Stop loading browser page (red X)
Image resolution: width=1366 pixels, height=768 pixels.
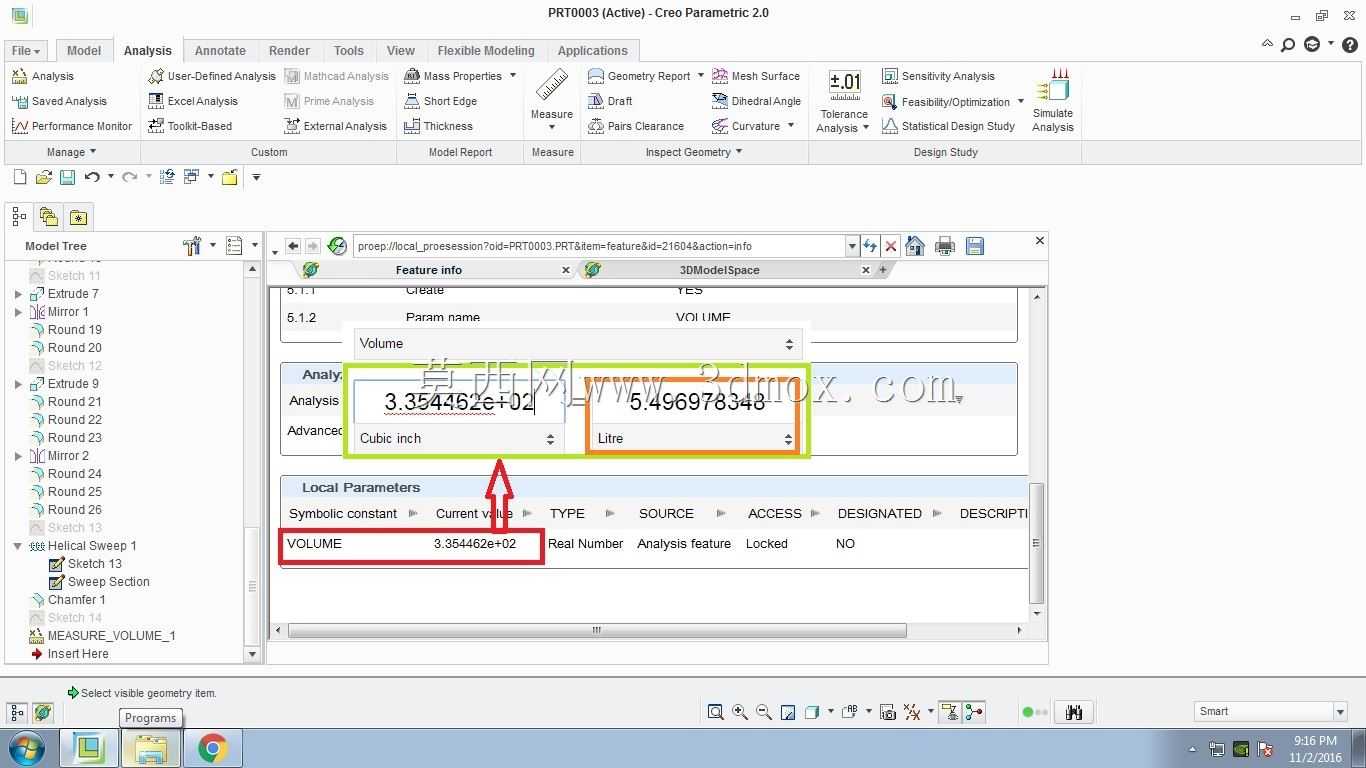(890, 246)
